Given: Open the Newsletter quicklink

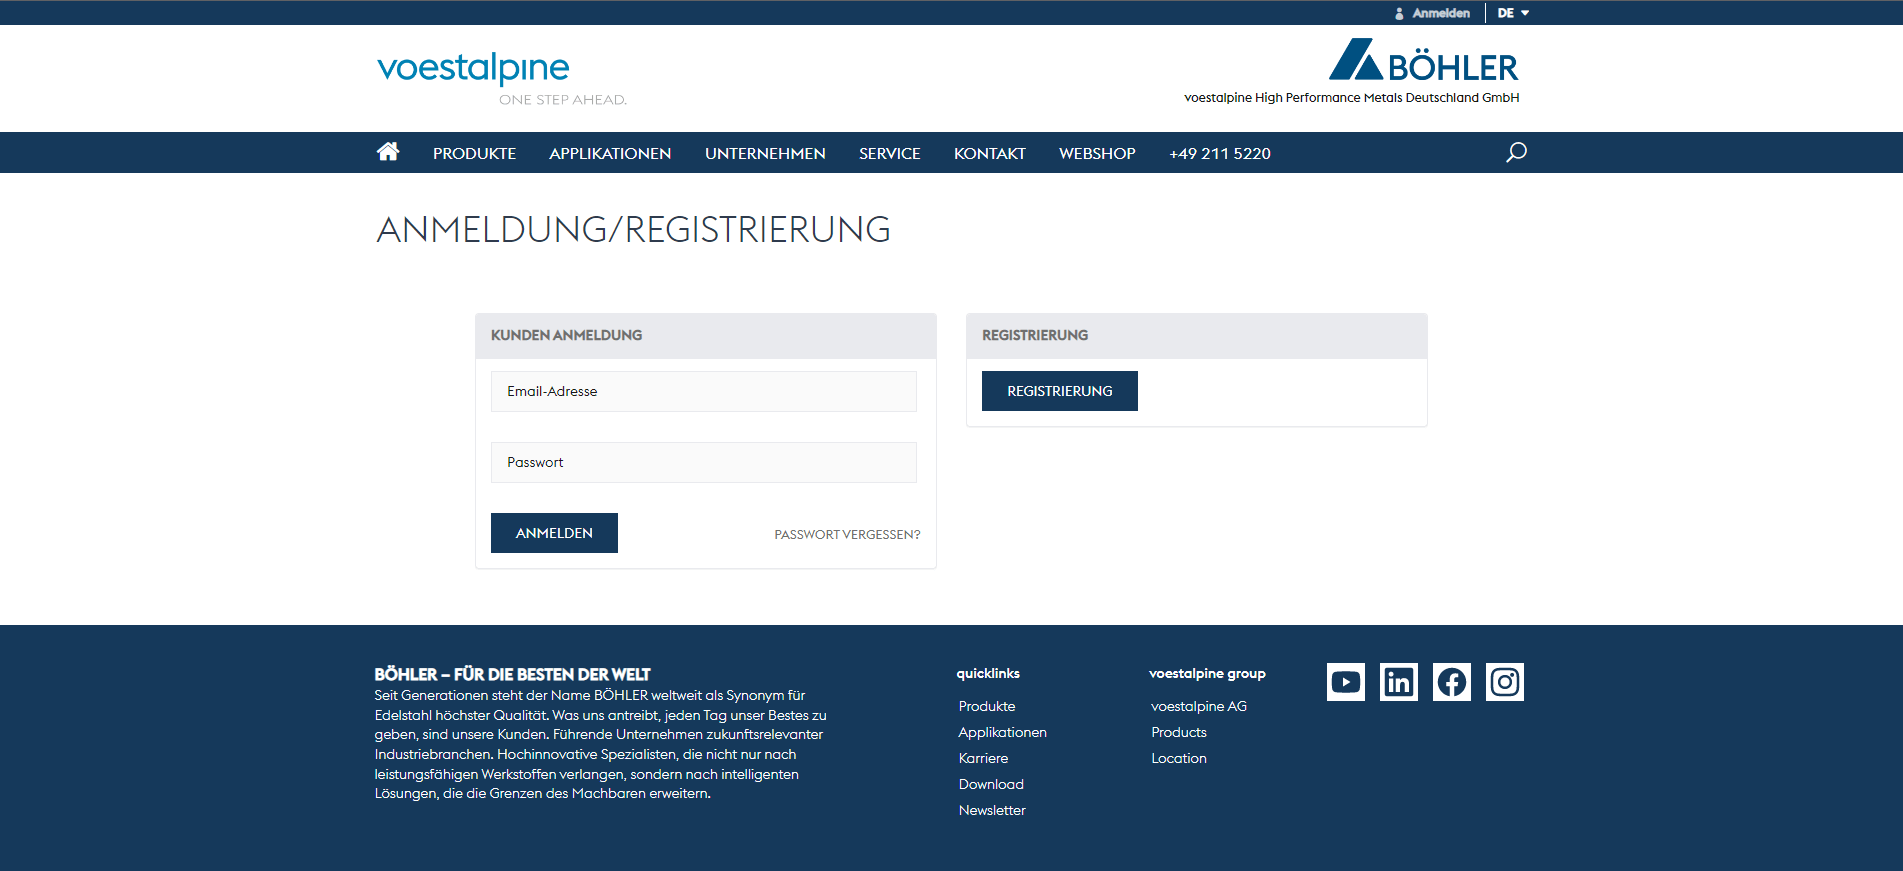Looking at the screenshot, I should pos(992,810).
